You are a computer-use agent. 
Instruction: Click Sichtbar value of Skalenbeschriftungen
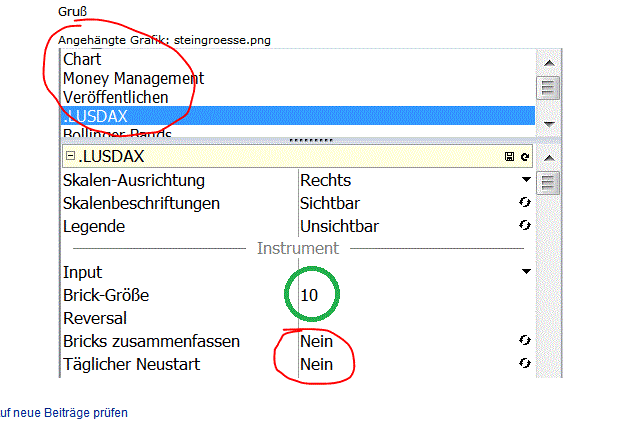click(x=330, y=204)
